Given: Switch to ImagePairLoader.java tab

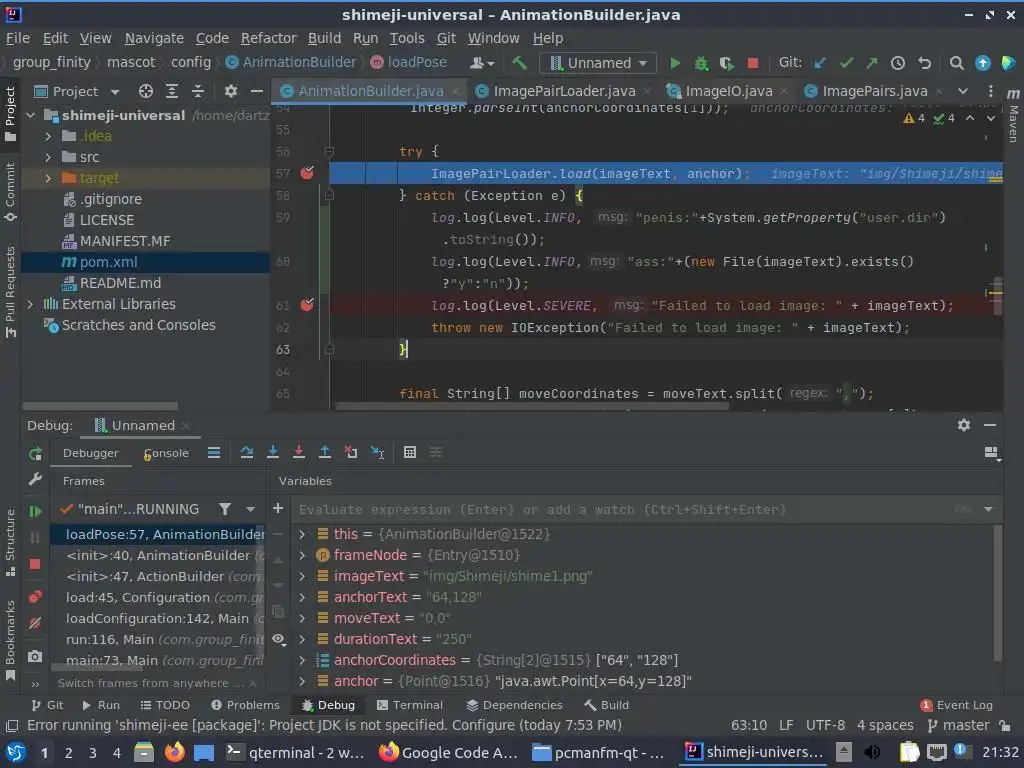Looking at the screenshot, I should tap(564, 91).
